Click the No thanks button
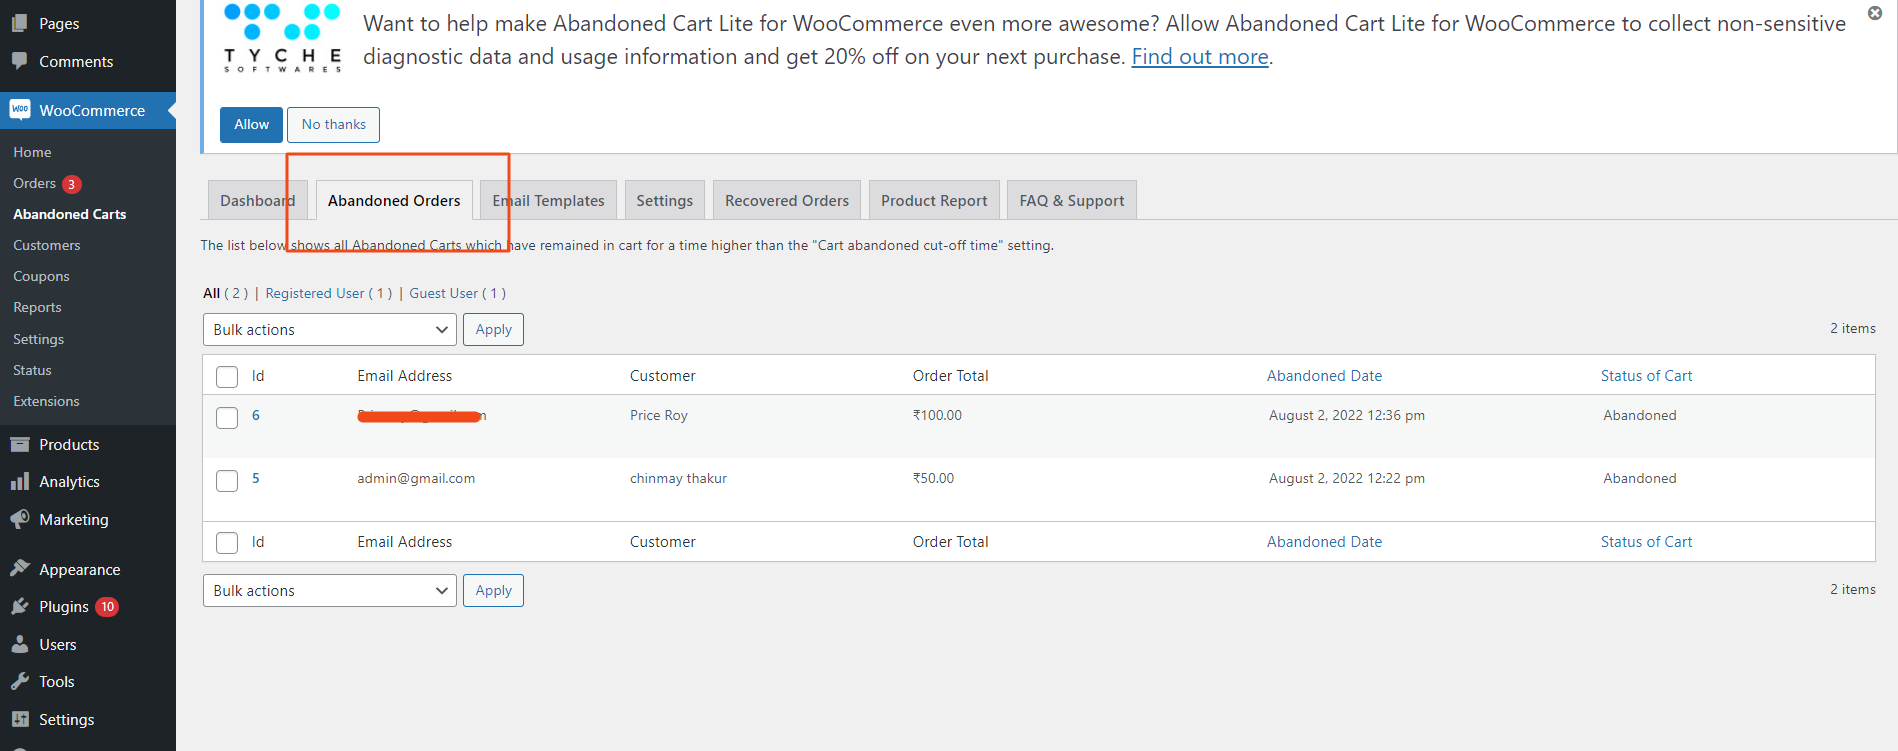Viewport: 1898px width, 751px height. (334, 125)
